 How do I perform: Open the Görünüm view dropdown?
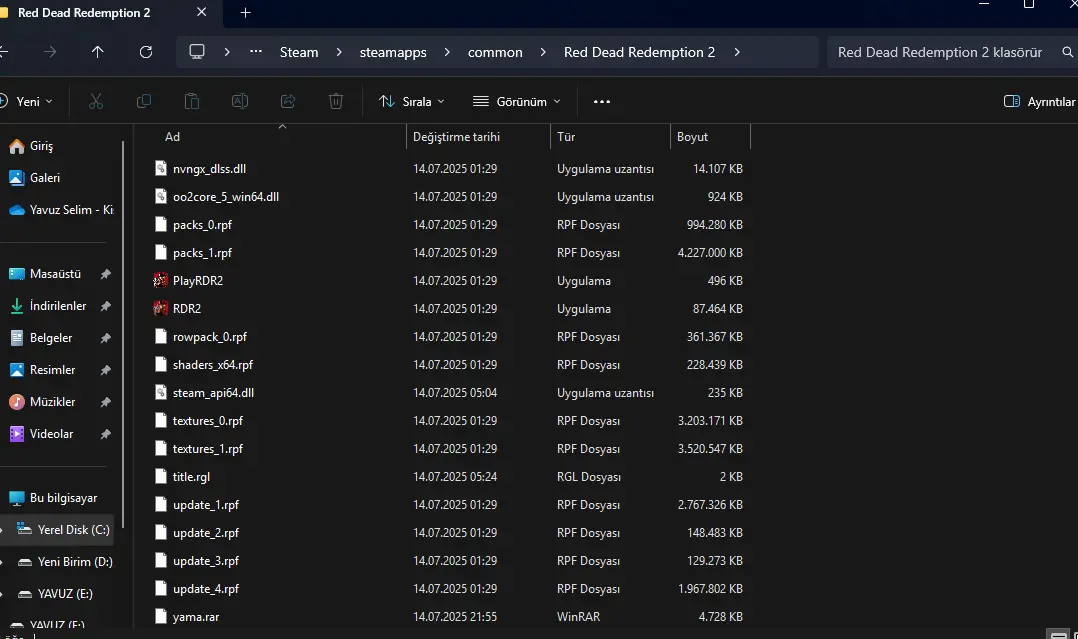tap(516, 102)
